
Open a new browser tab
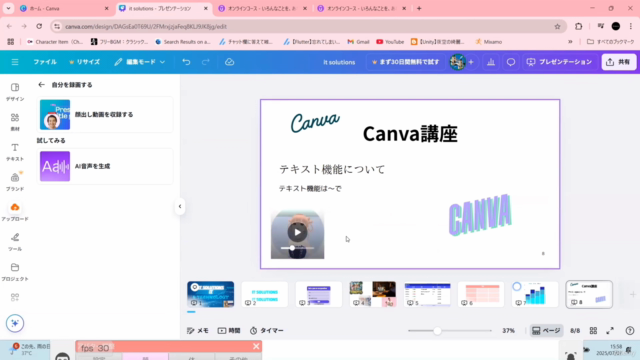(419, 8)
